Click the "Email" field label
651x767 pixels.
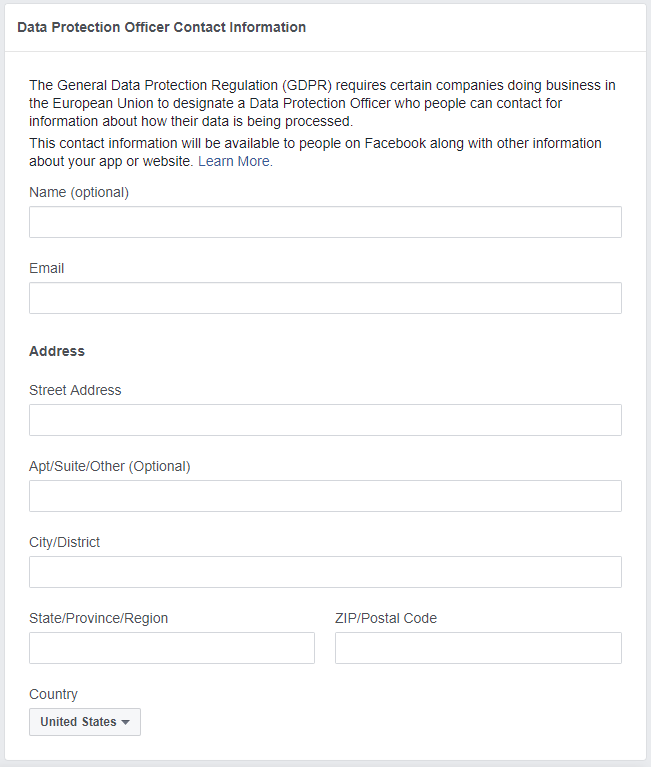pos(47,268)
